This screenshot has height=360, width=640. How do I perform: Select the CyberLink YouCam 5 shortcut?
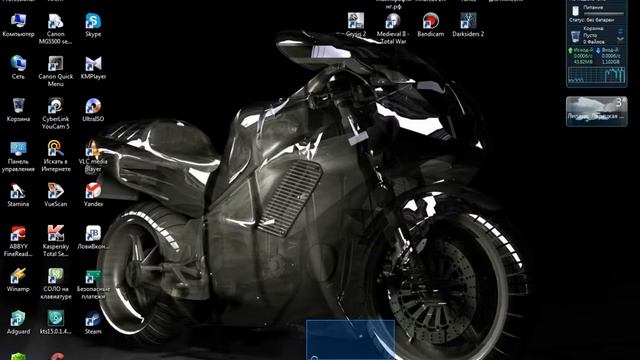point(56,114)
